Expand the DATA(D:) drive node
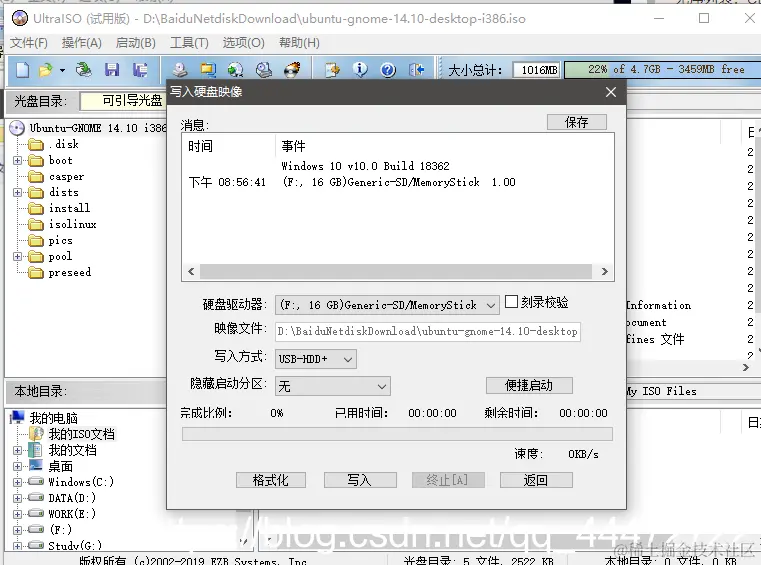 coord(17,498)
